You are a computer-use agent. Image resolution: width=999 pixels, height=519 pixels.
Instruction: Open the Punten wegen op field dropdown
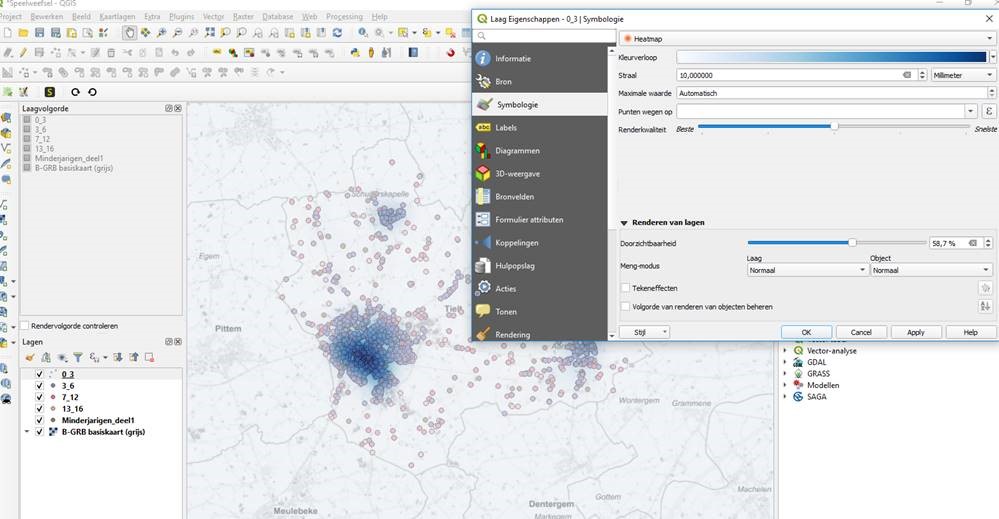pyautogui.click(x=970, y=111)
